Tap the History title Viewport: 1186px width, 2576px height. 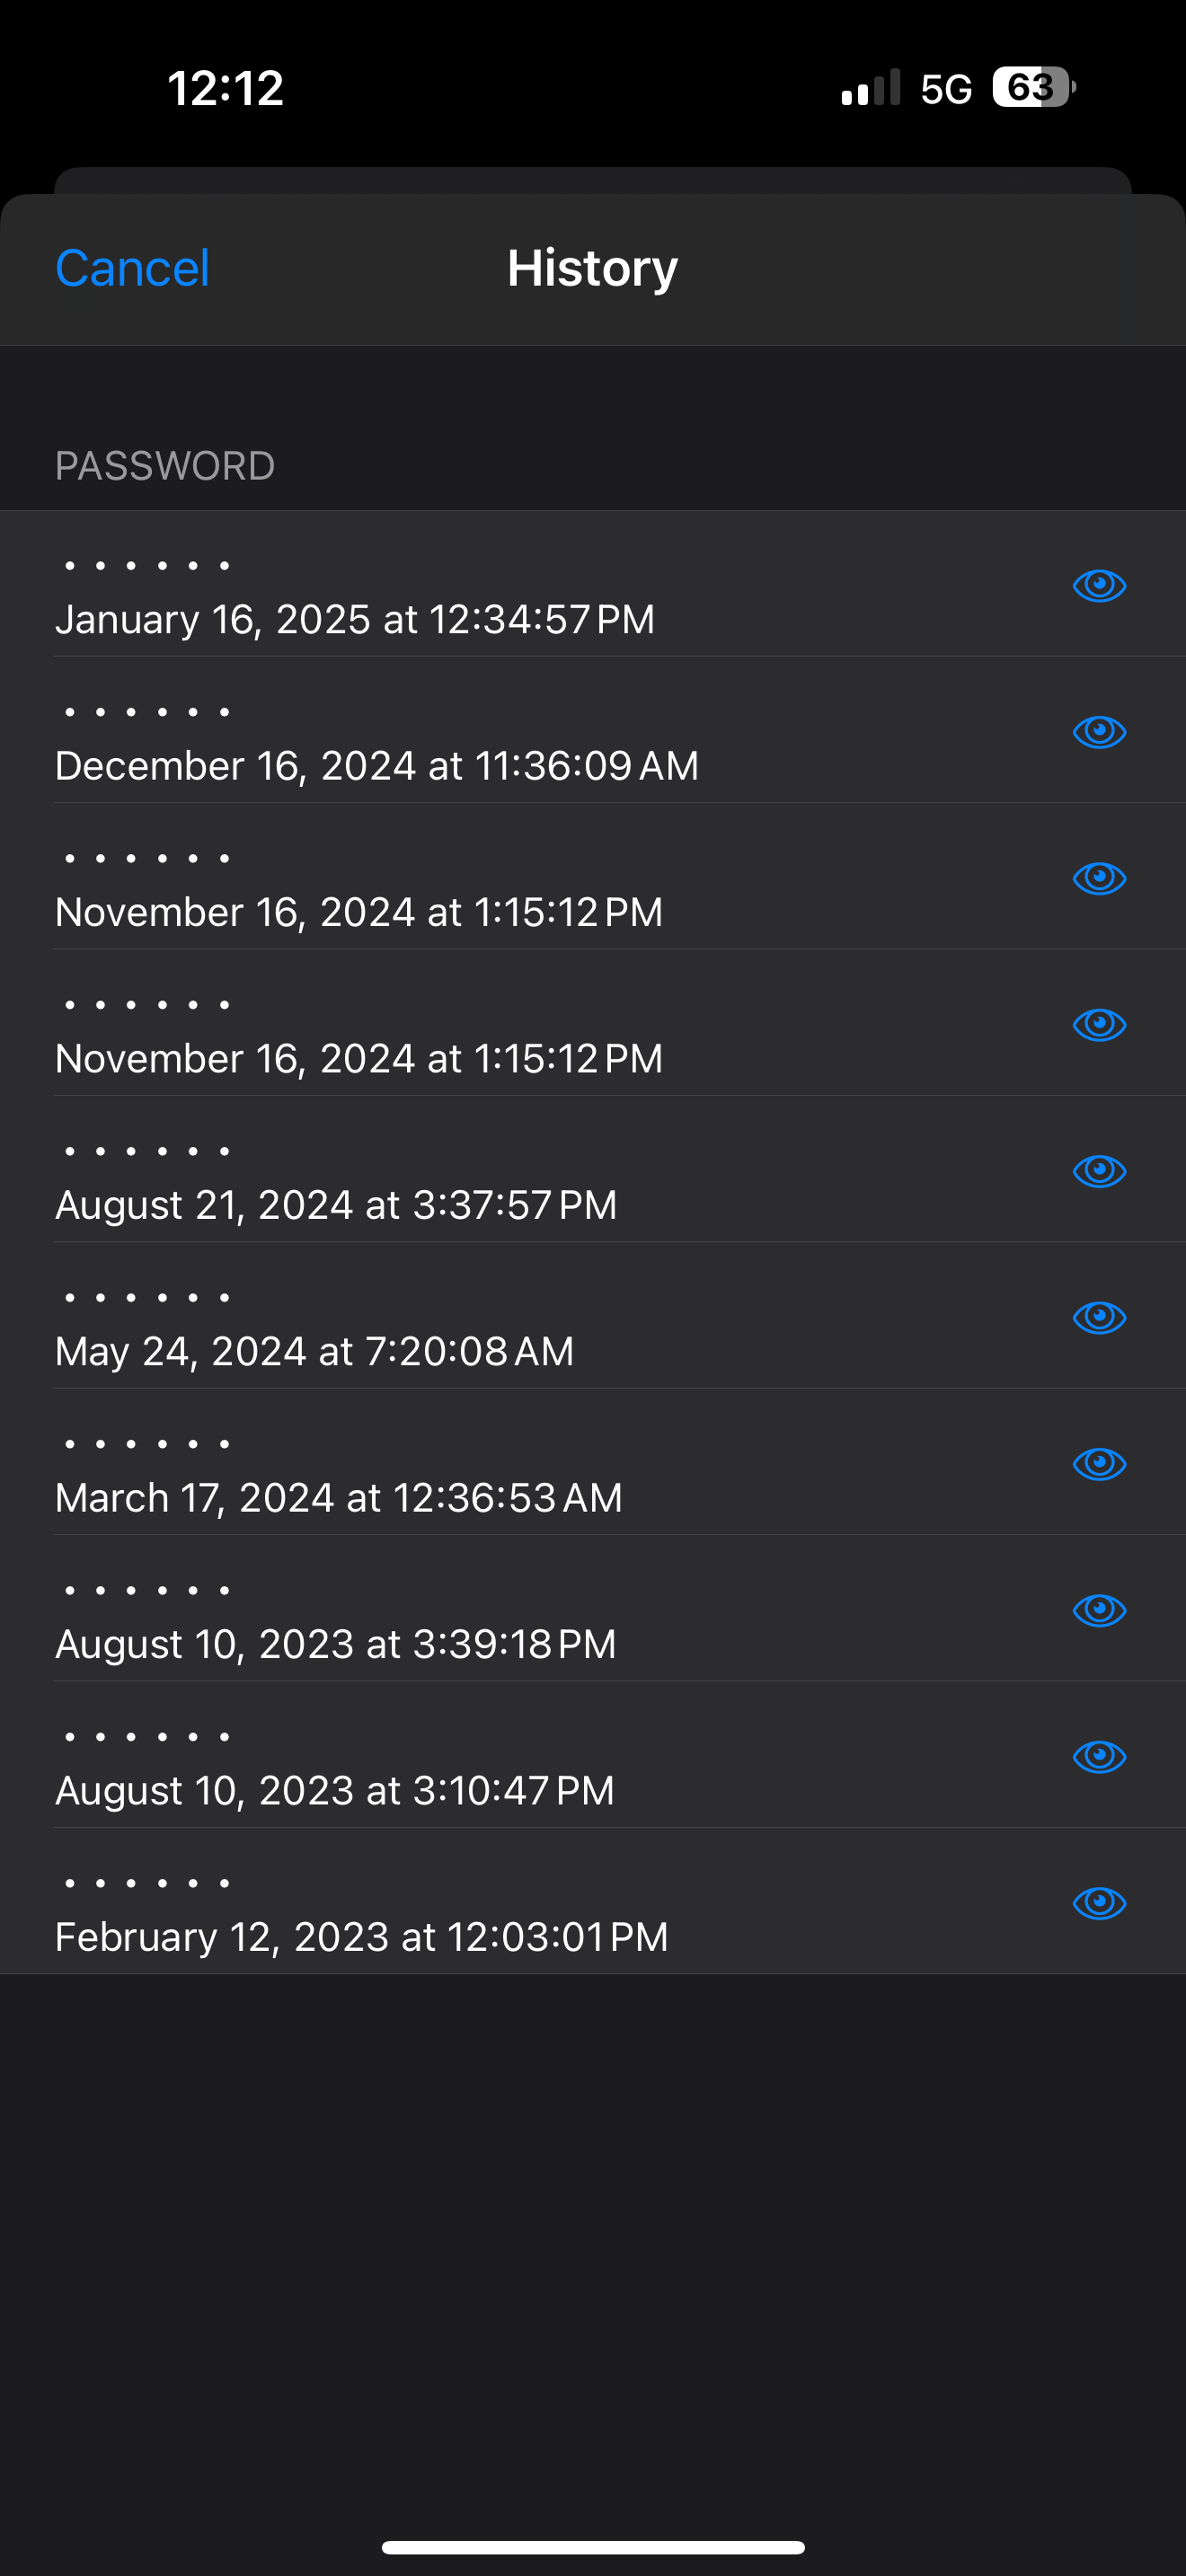(592, 268)
